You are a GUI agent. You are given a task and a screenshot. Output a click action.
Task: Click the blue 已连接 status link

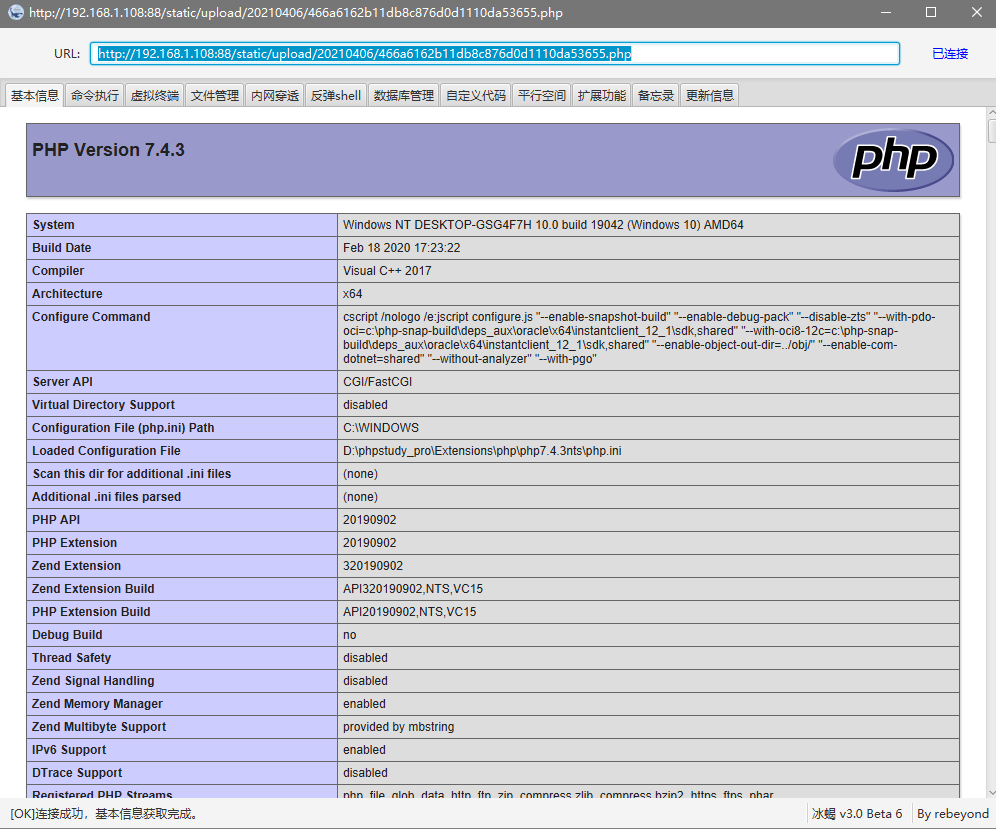click(950, 54)
